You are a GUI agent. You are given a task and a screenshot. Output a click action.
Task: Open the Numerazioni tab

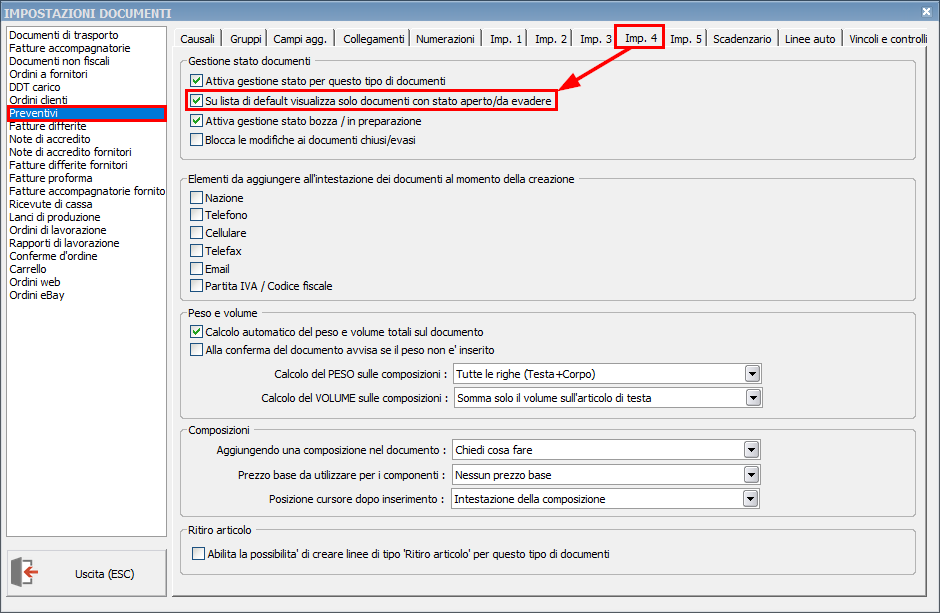click(x=445, y=39)
